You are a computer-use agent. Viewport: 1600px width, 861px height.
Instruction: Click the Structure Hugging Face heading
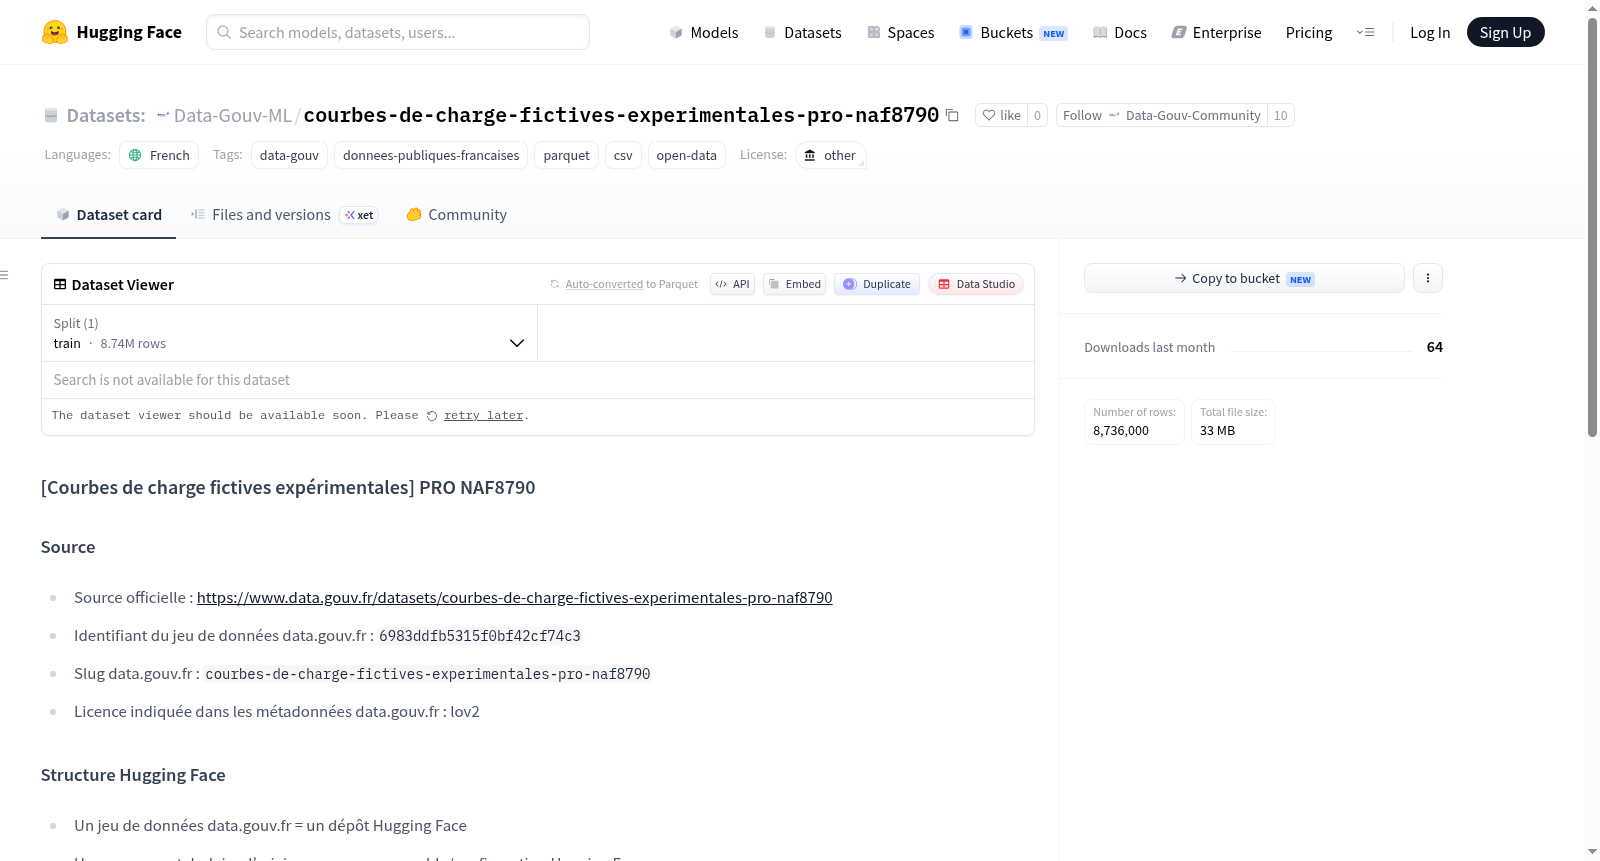(133, 775)
